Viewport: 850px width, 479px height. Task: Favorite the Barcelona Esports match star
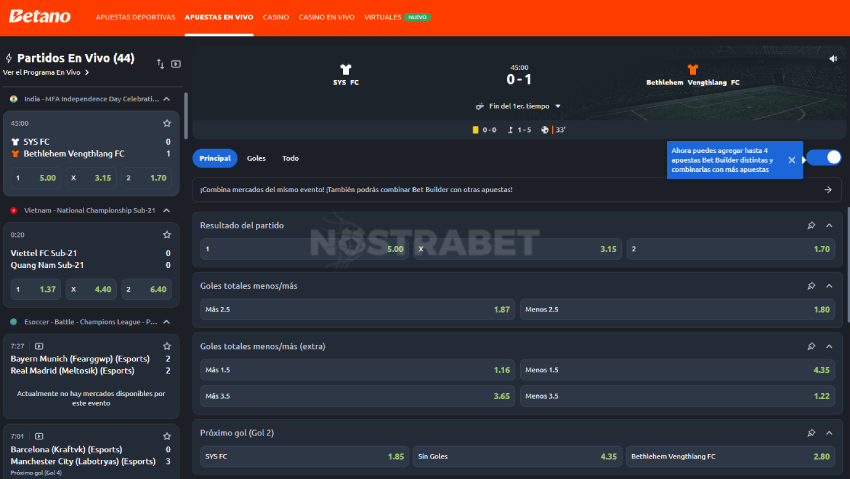point(167,436)
